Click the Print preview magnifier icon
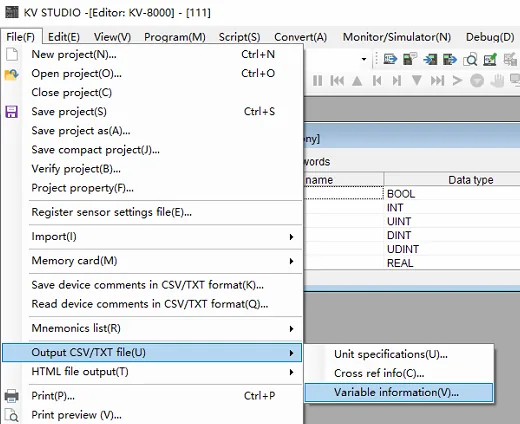 12,415
